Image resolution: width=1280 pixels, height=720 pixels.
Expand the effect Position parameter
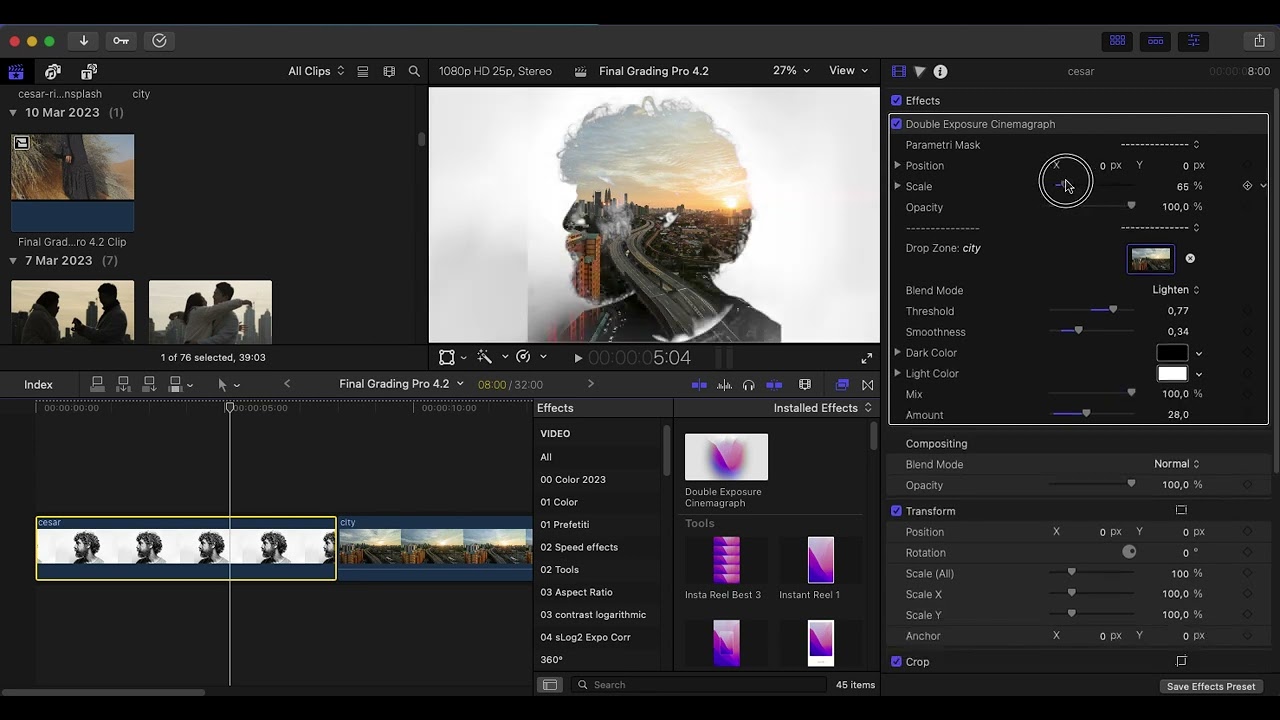click(x=897, y=165)
